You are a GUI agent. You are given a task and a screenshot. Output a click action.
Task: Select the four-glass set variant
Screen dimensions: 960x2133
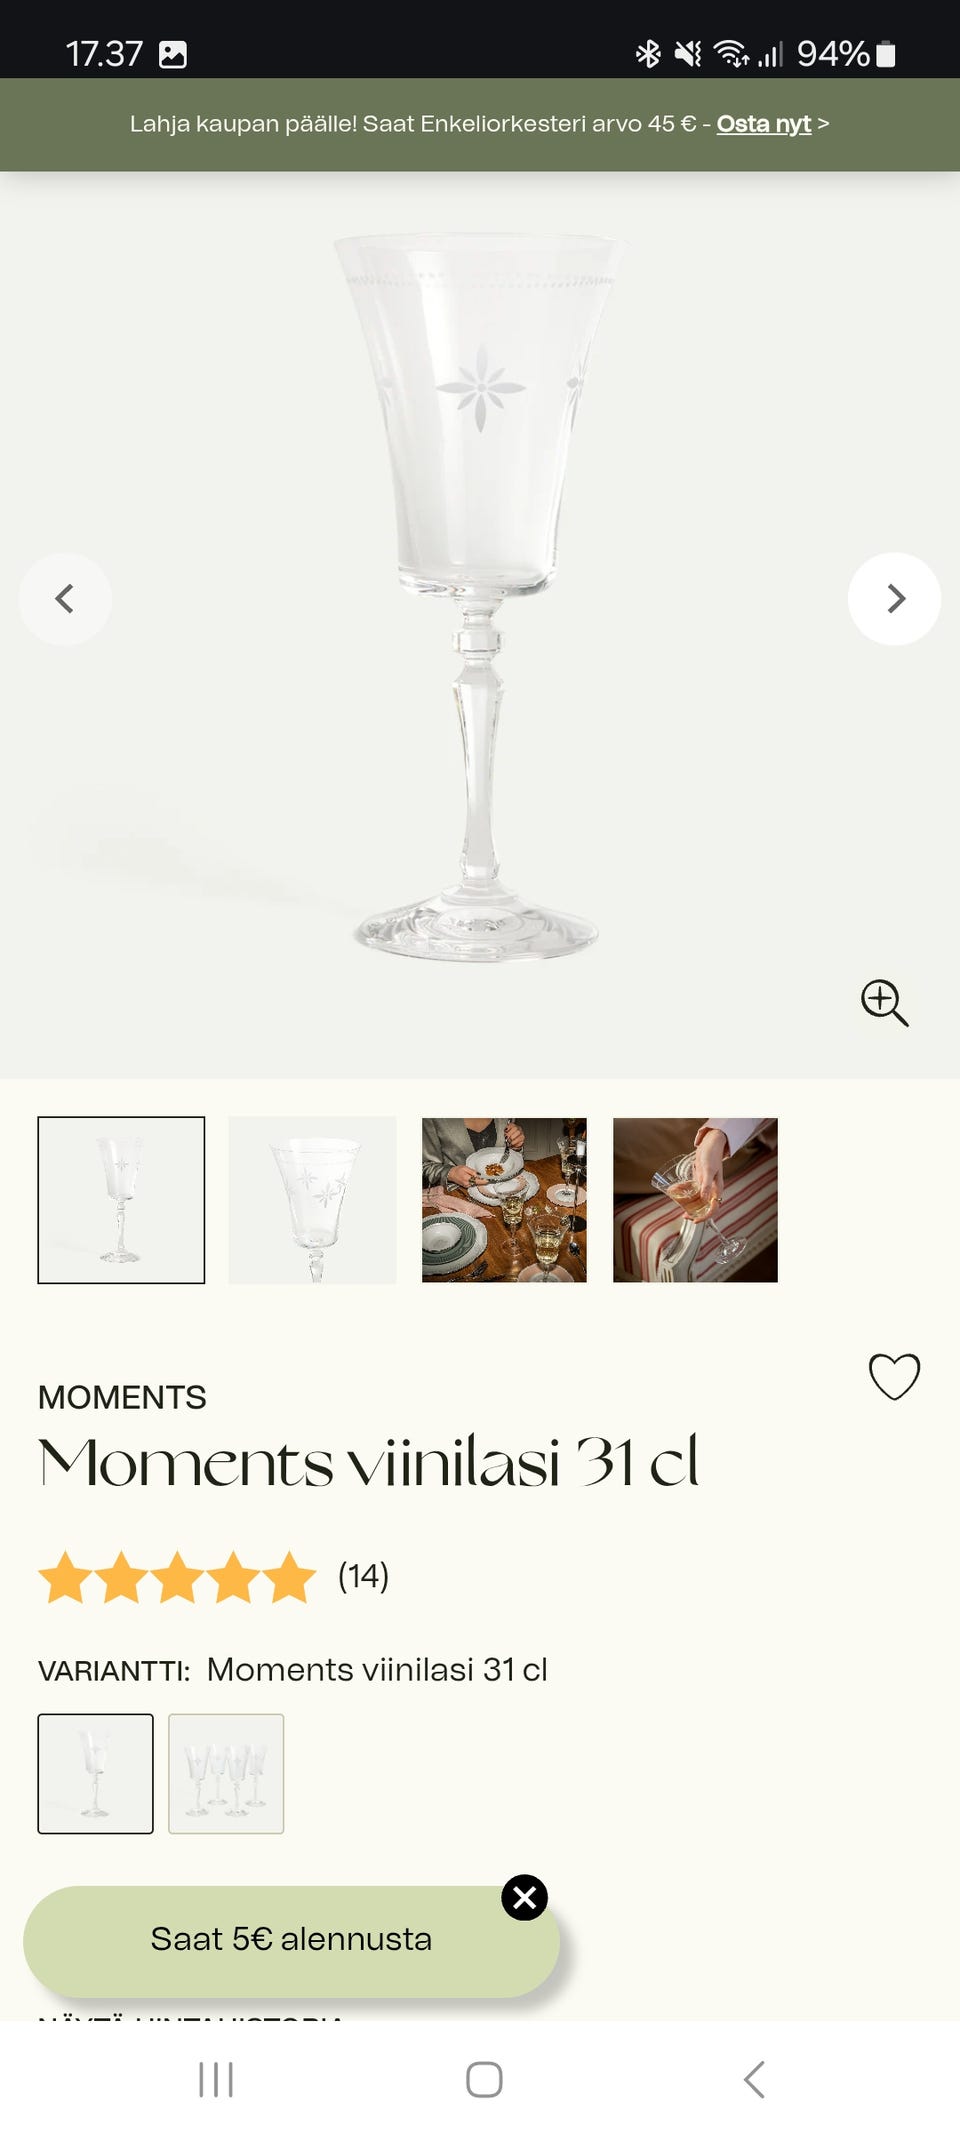click(226, 1773)
